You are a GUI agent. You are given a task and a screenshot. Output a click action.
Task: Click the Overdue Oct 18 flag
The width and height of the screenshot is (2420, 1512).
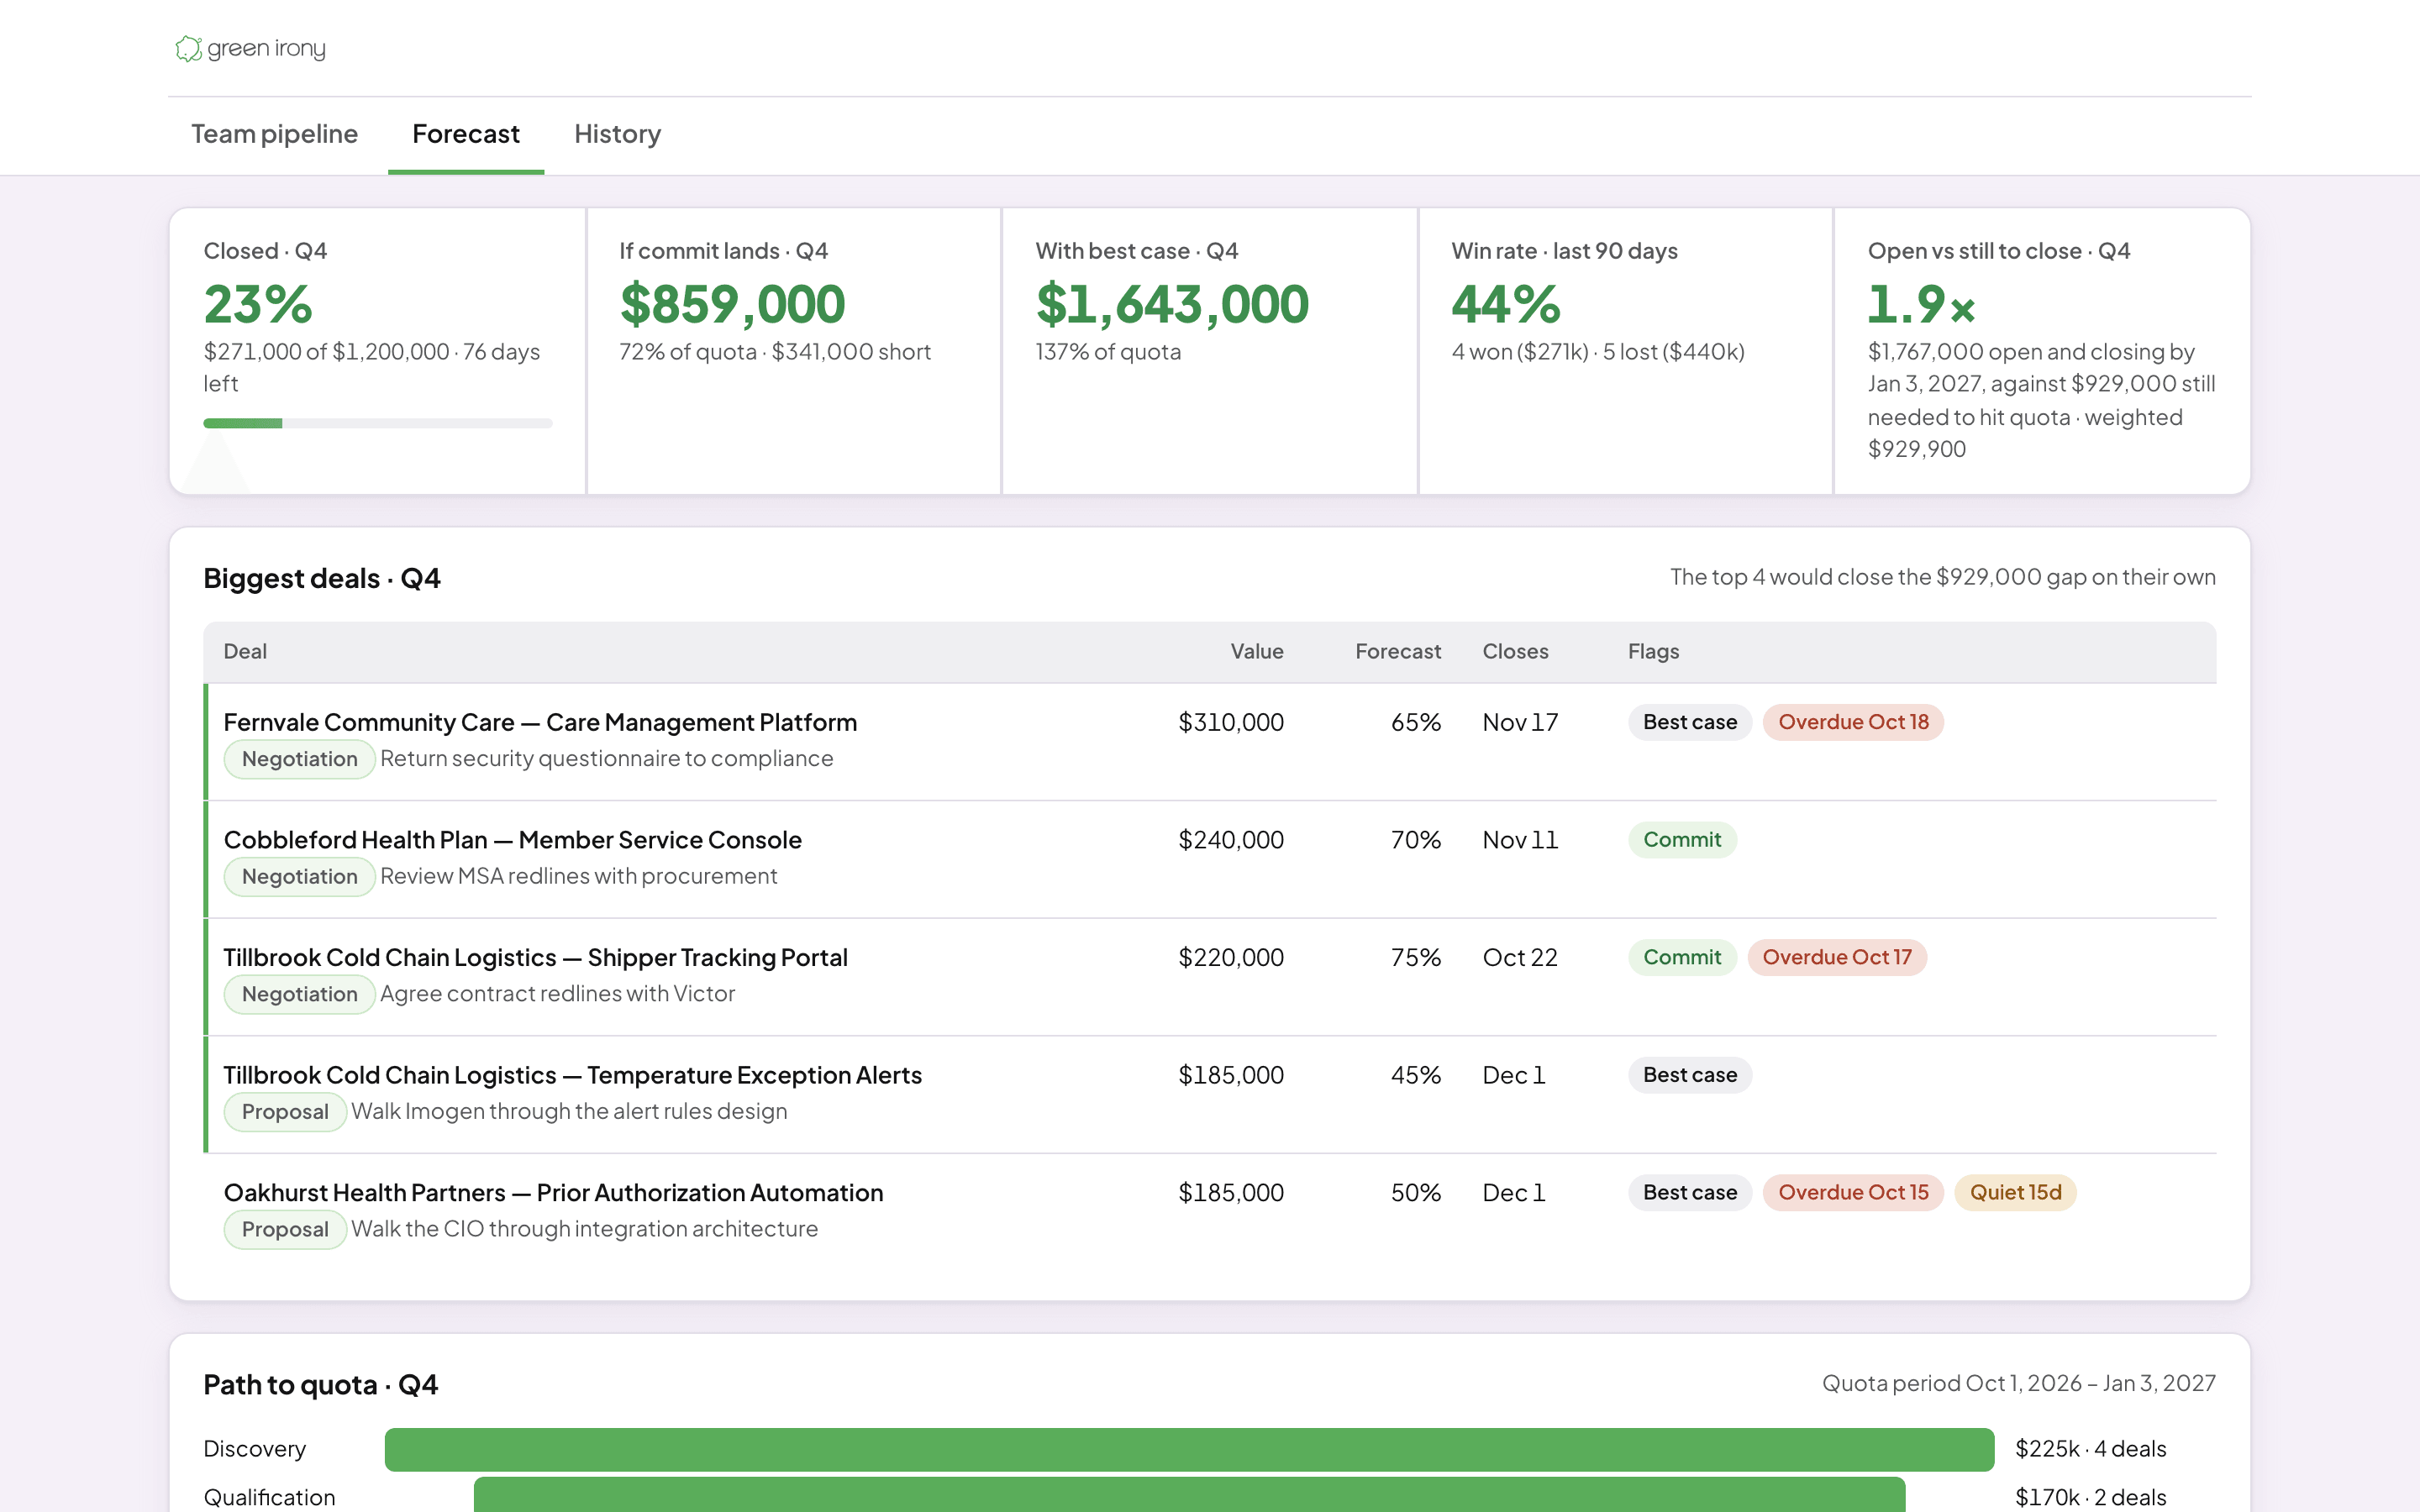(1853, 722)
